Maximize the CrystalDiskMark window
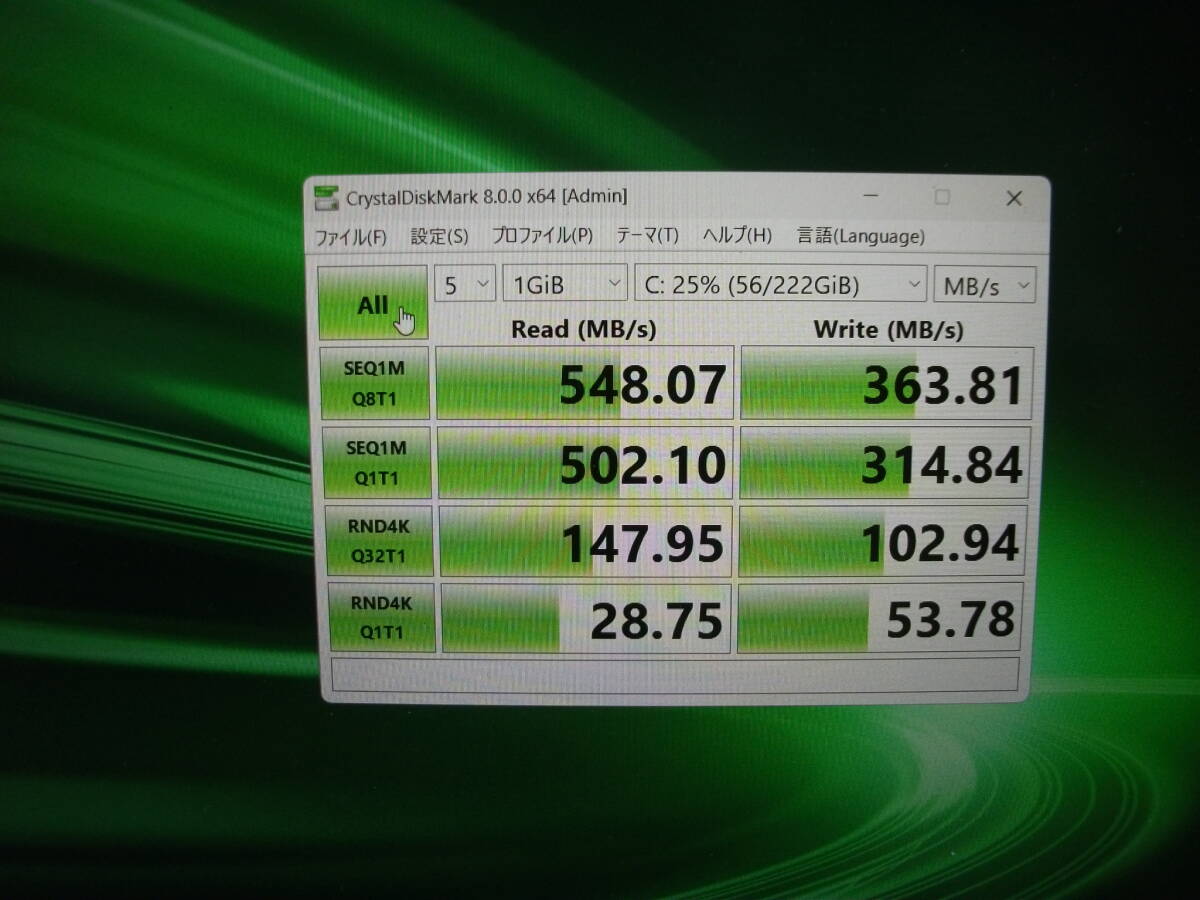 tap(942, 198)
